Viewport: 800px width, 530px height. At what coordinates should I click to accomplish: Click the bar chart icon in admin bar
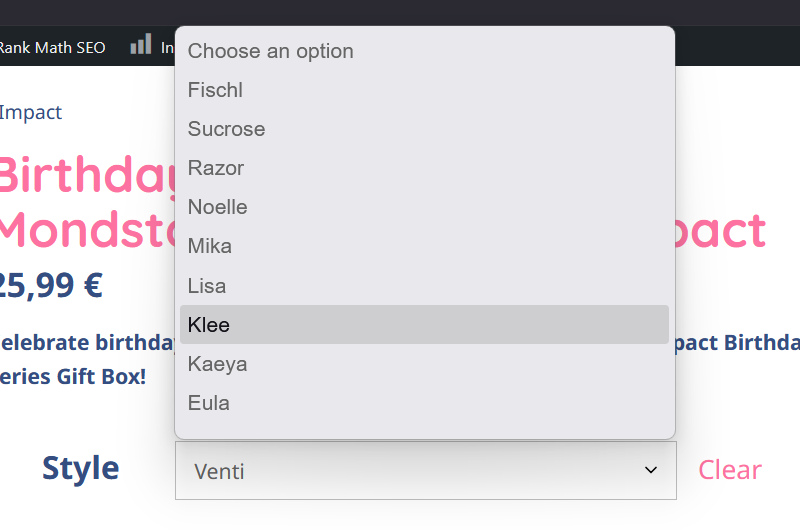point(141,44)
